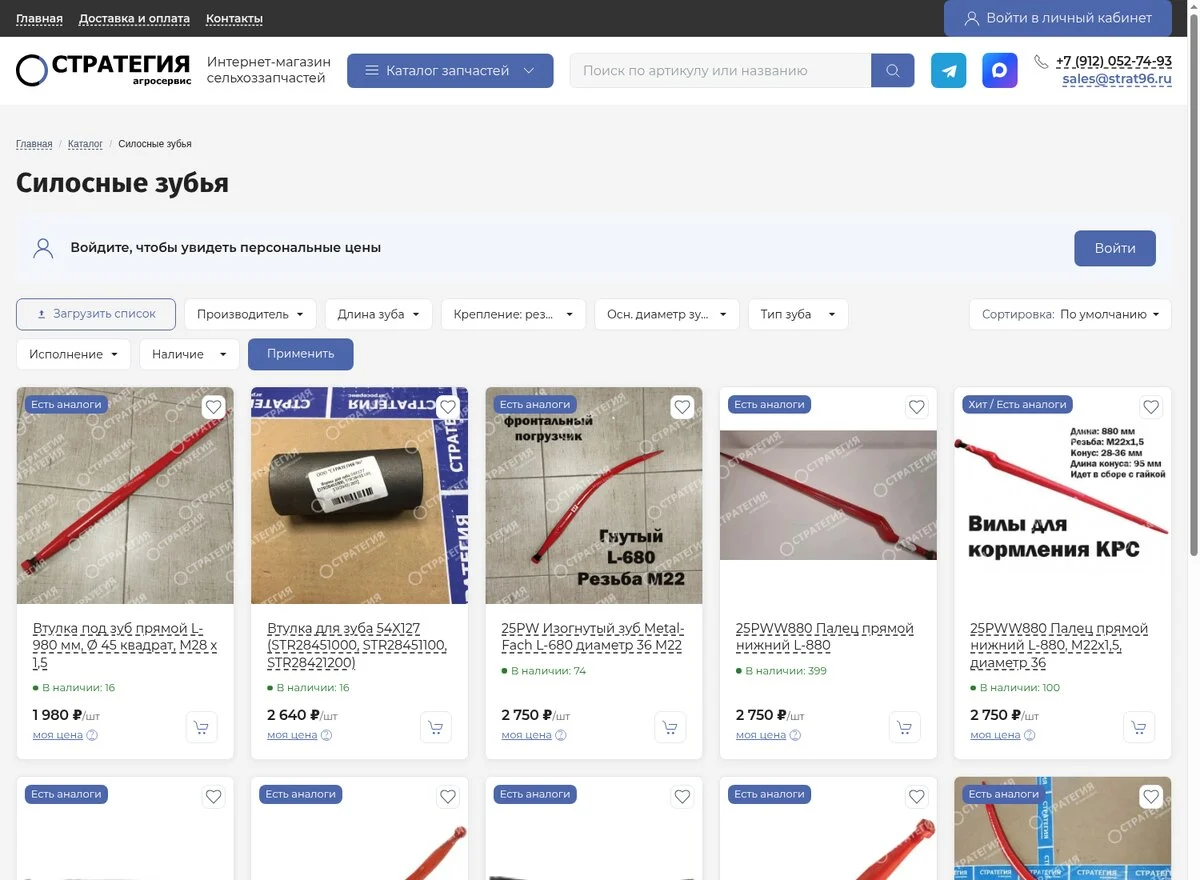Open the Telegram channel icon
This screenshot has height=880, width=1200.
pos(948,71)
